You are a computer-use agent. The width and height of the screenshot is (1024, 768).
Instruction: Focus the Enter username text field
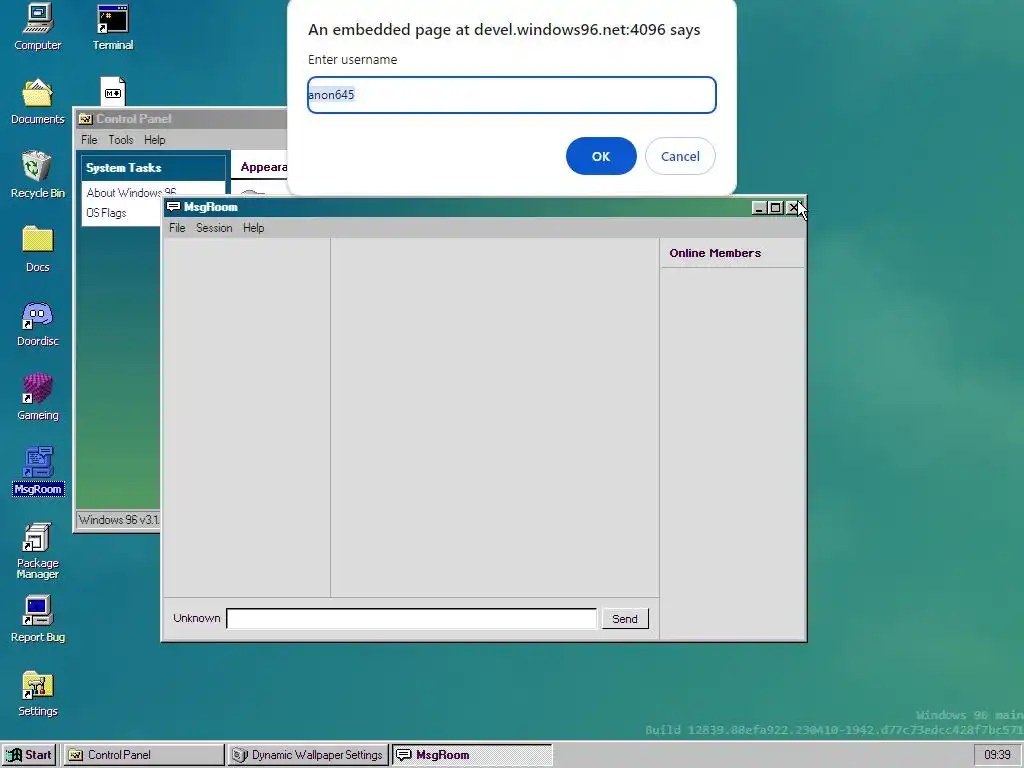tap(511, 95)
